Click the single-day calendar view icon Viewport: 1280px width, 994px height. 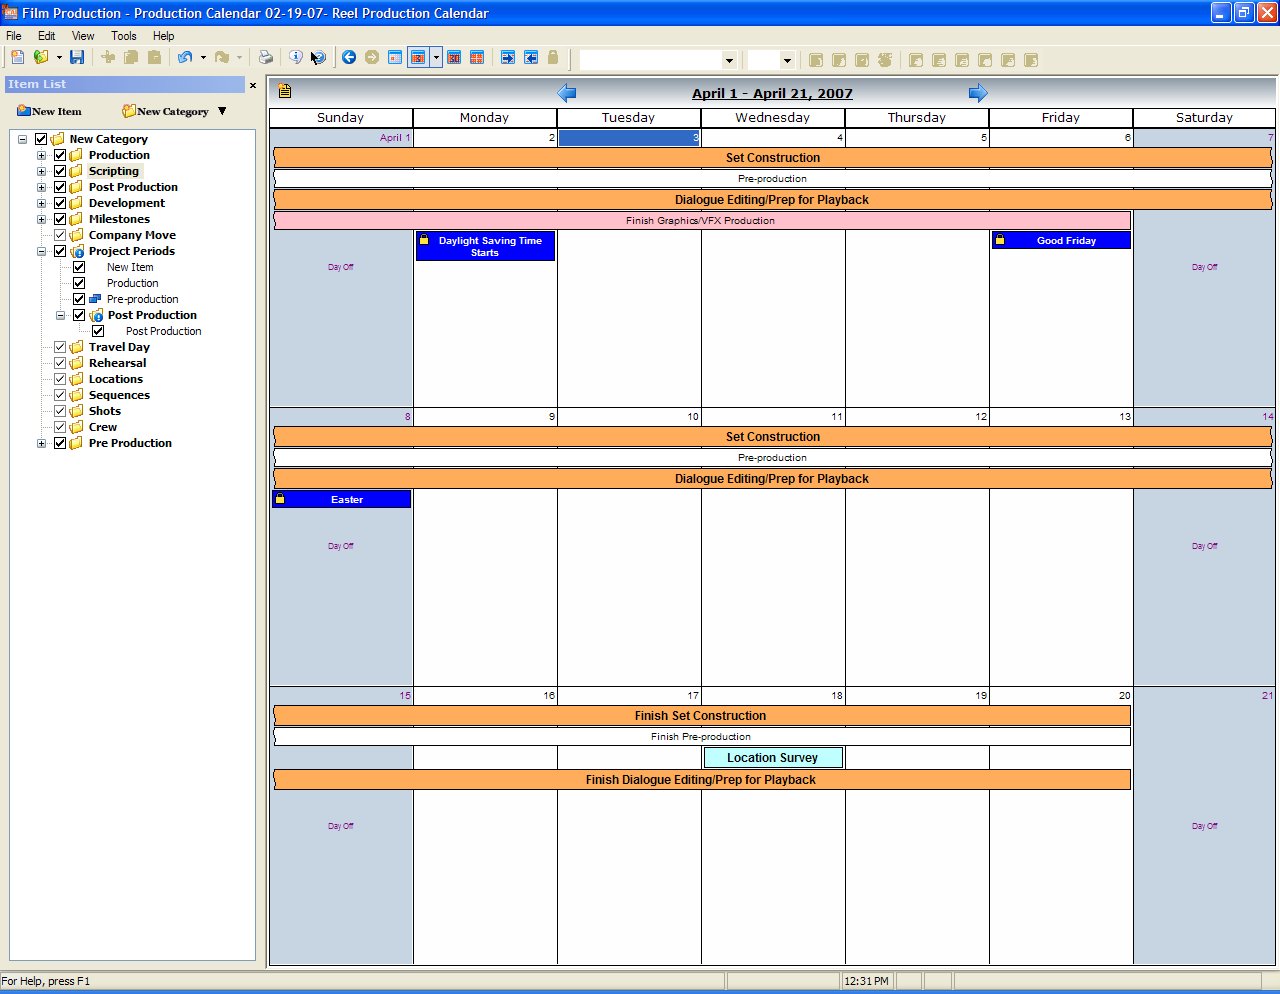click(x=395, y=58)
